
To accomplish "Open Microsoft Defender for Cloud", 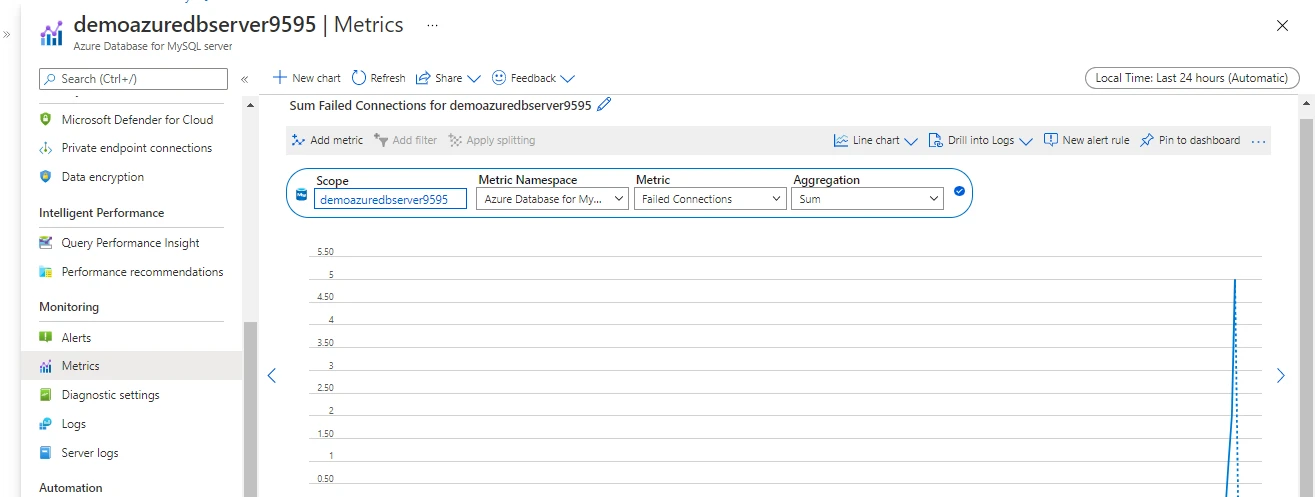I will tap(137, 119).
